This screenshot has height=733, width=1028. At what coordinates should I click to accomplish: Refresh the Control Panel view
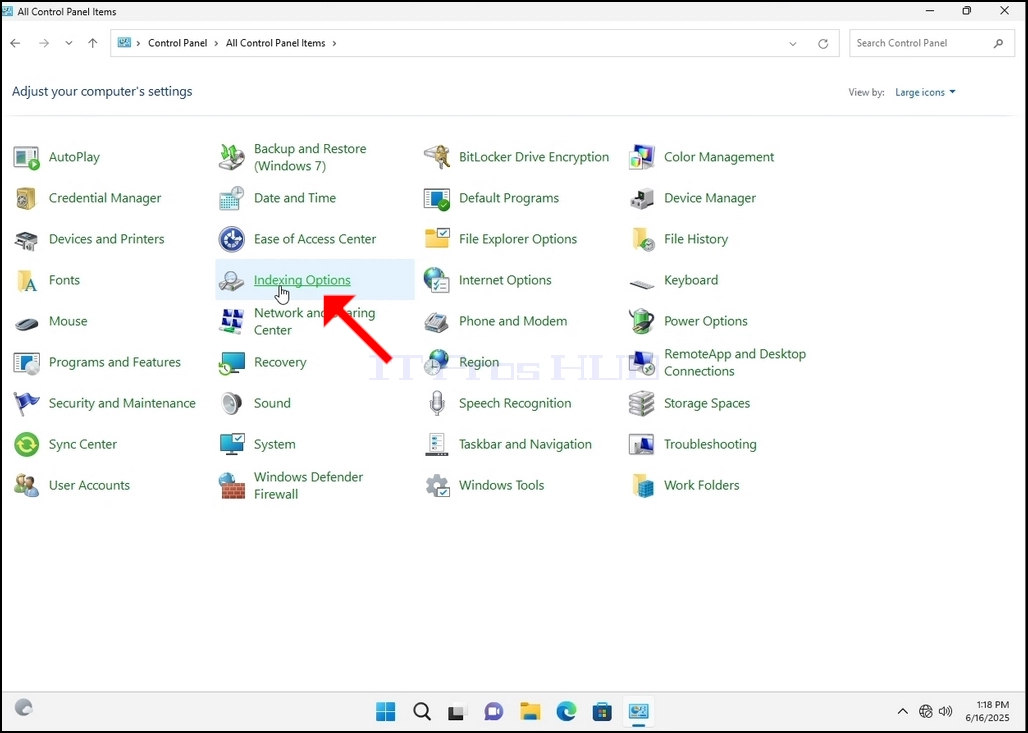(x=823, y=44)
